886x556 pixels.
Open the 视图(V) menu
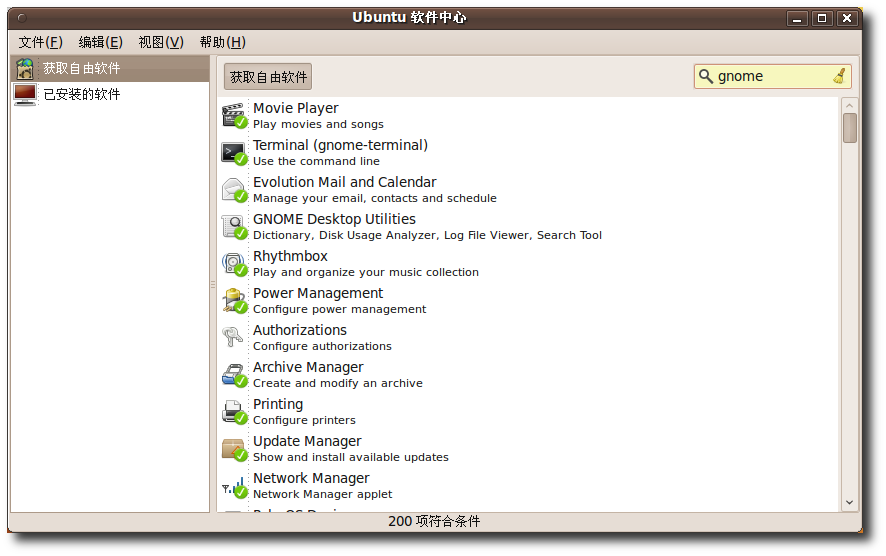point(161,42)
